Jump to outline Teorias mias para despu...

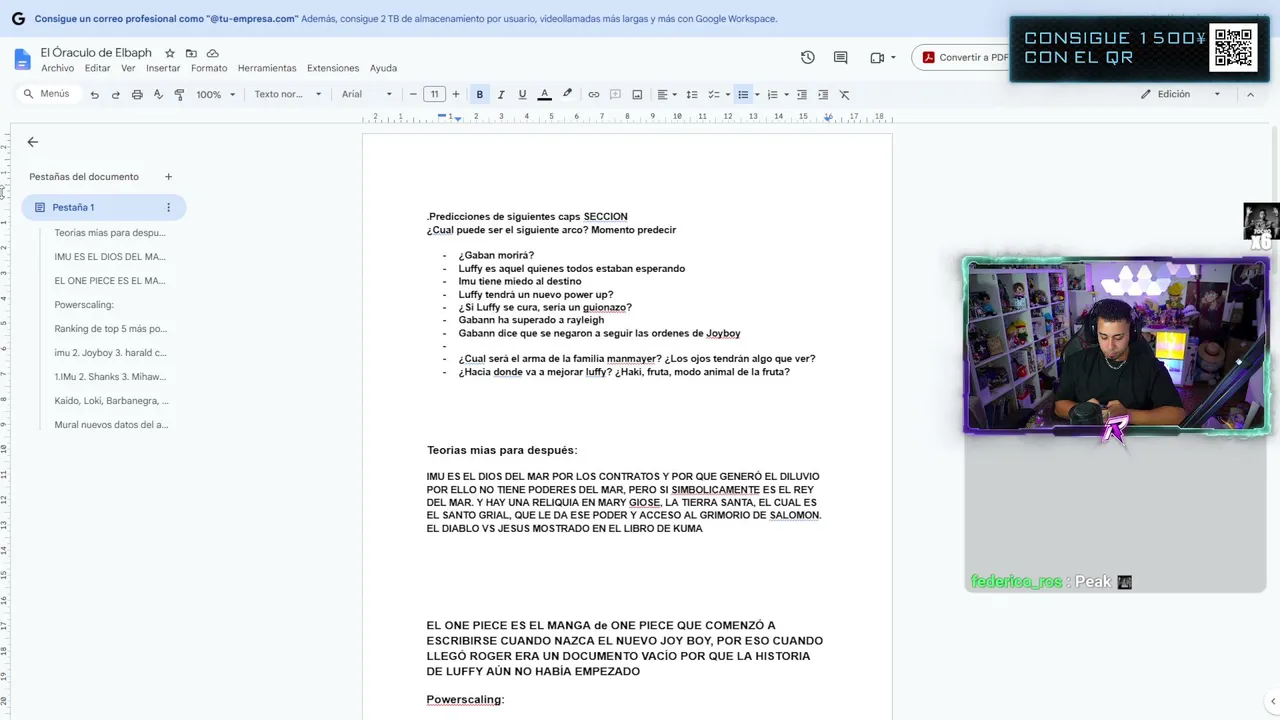click(x=110, y=233)
